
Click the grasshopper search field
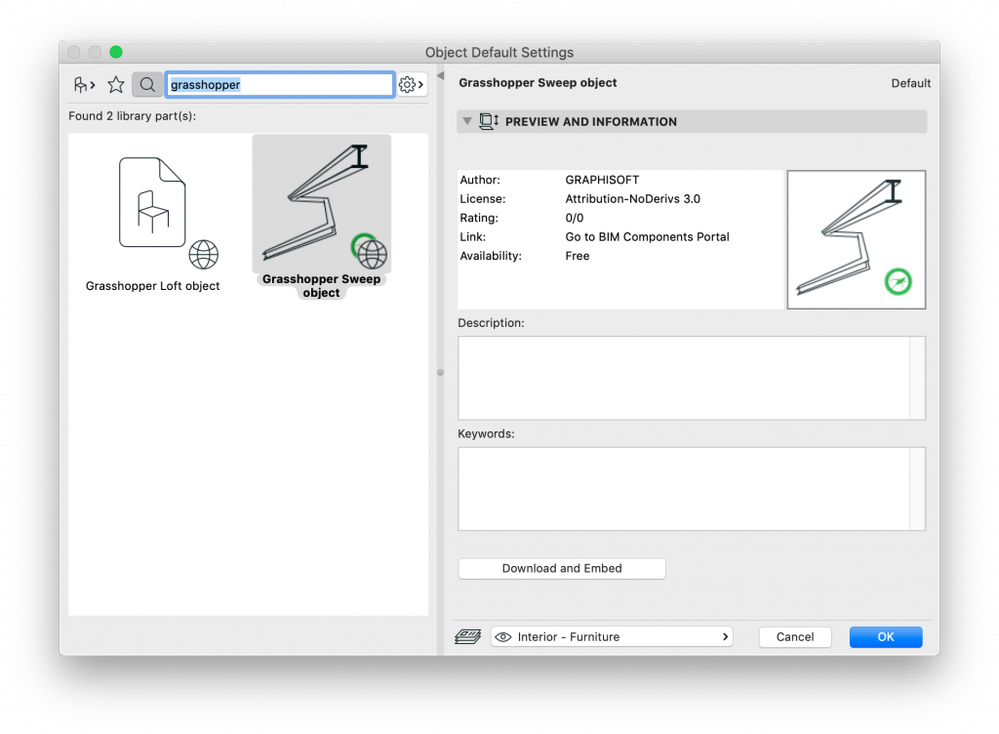pyautogui.click(x=280, y=85)
